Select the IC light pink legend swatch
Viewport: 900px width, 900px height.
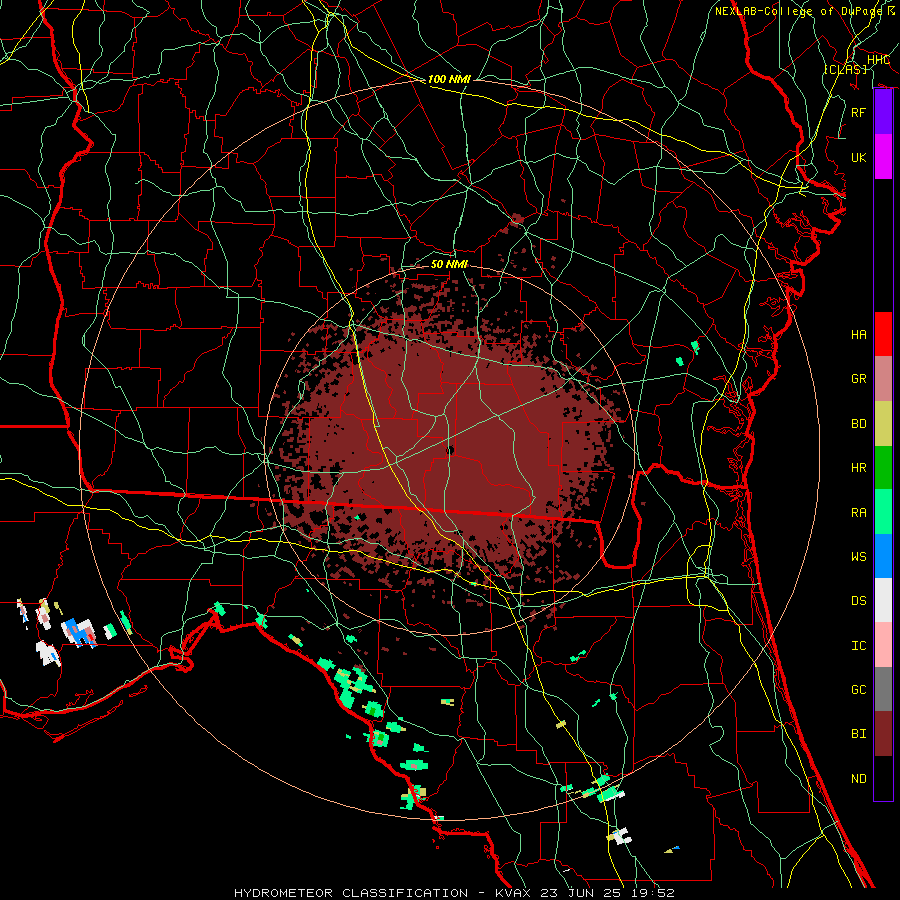(883, 645)
